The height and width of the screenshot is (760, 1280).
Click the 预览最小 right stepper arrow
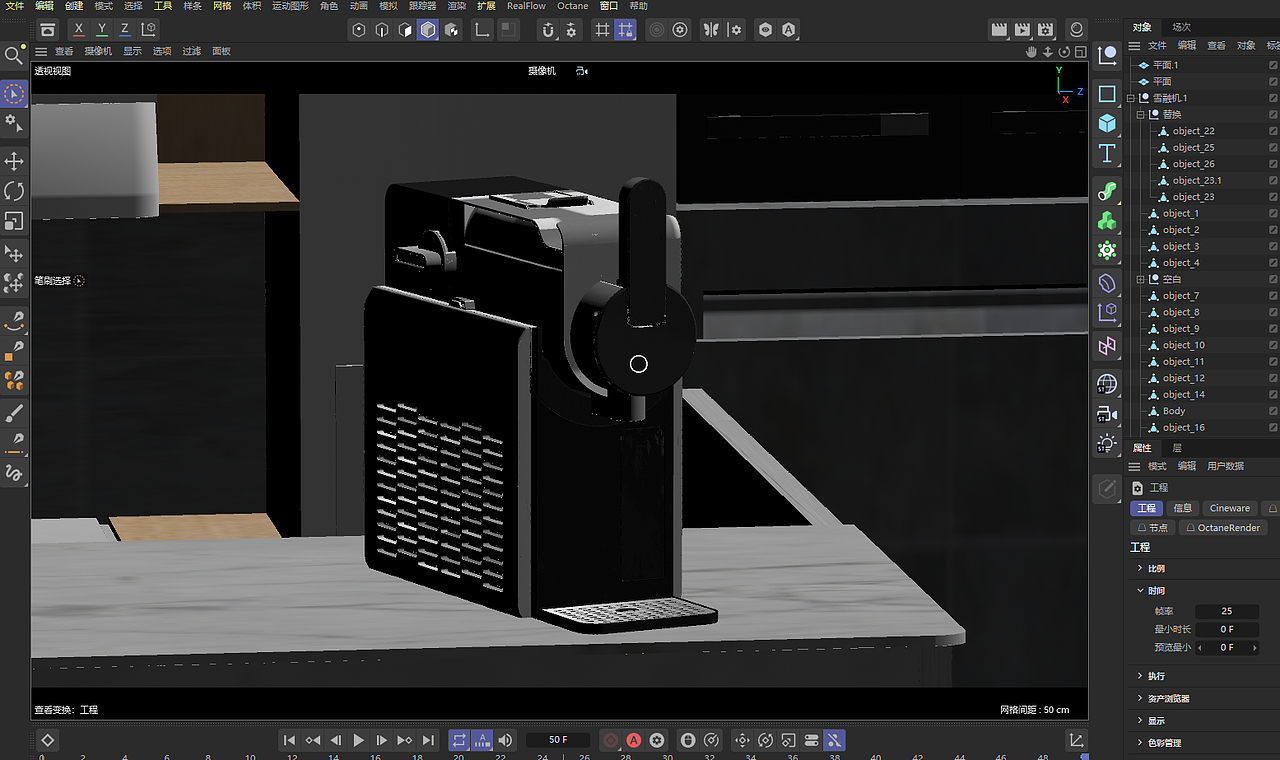(1256, 648)
